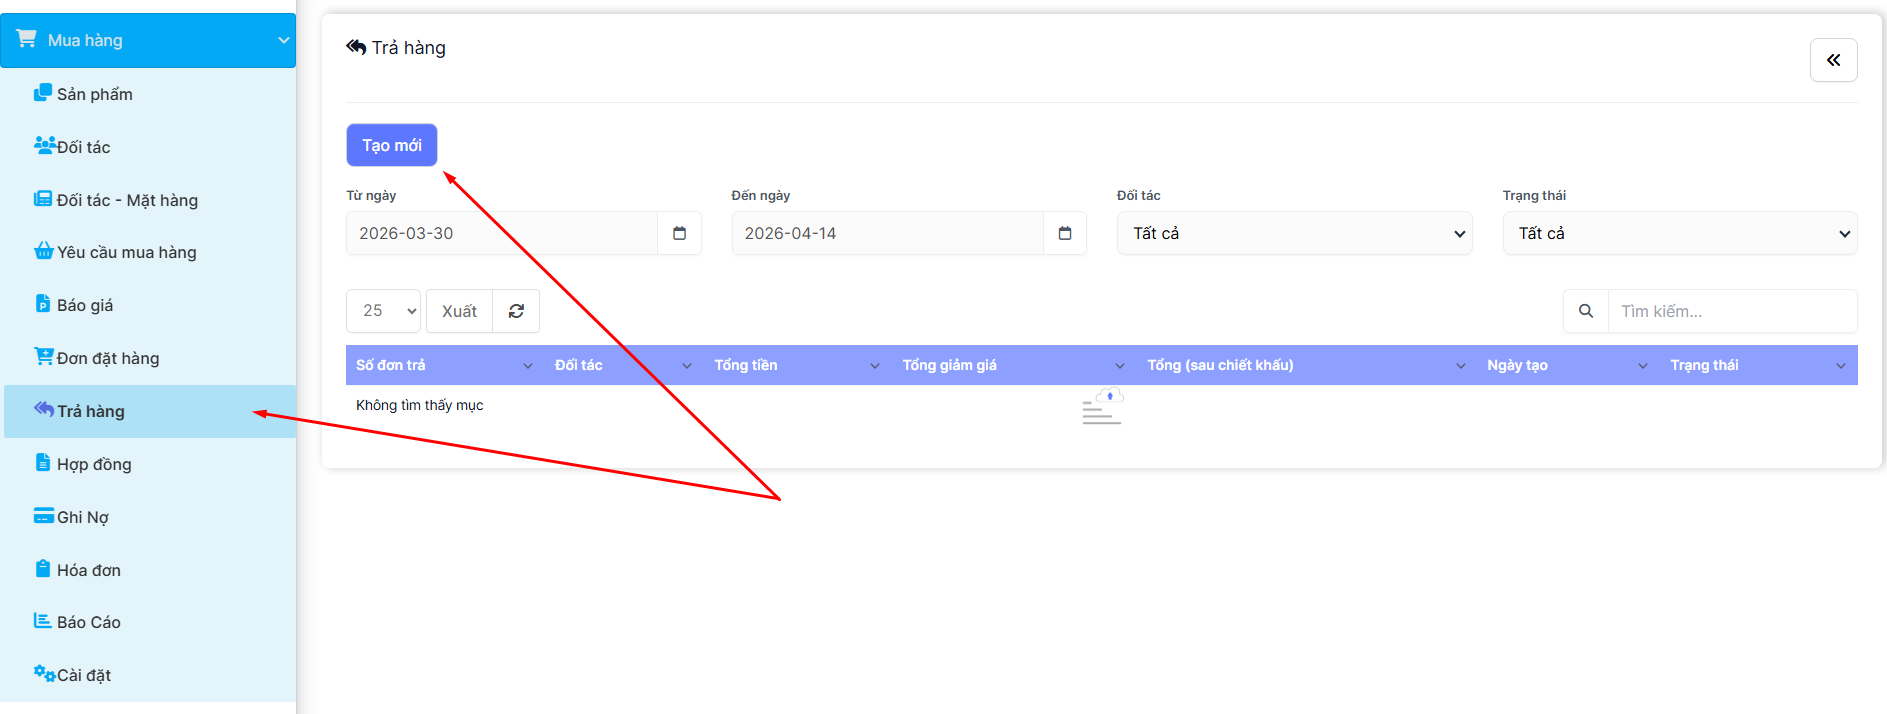The height and width of the screenshot is (714, 1887).
Task: Change the 25 rows-per-page dropdown
Action: [x=383, y=311]
